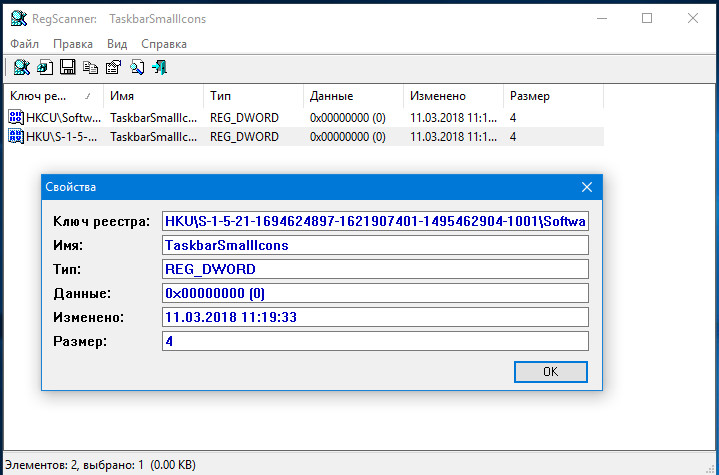Image resolution: width=719 pixels, height=475 pixels.
Task: Sort by the Данные column header
Action: click(x=354, y=96)
